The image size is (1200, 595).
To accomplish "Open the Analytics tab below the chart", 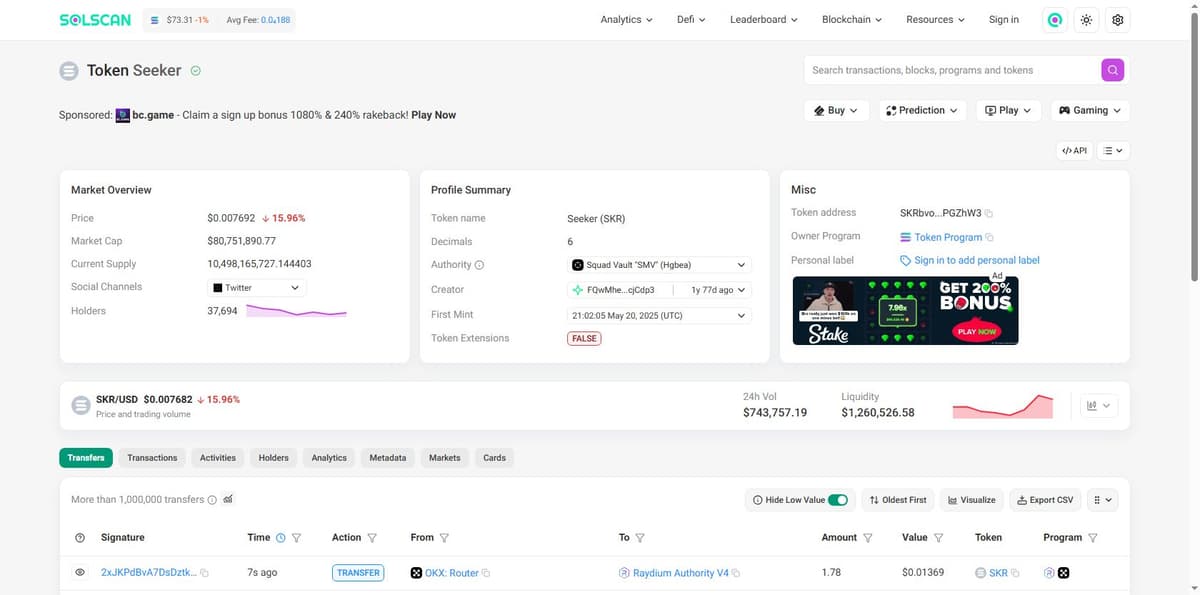I will pyautogui.click(x=329, y=458).
